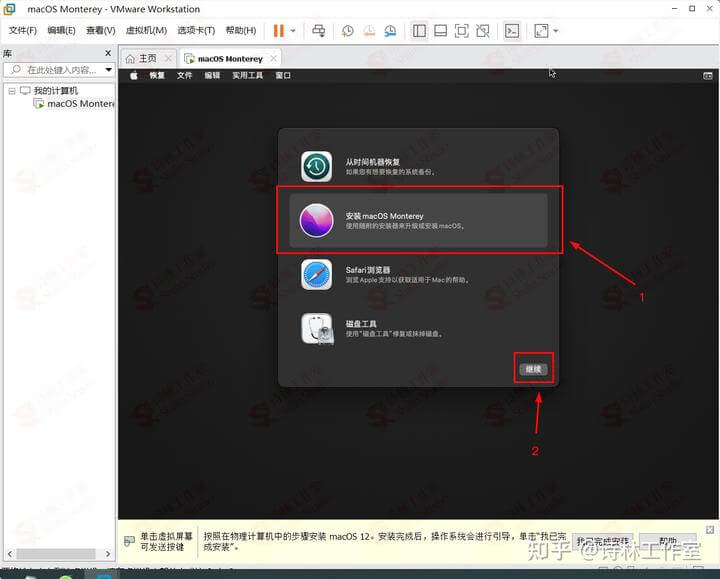Click the VMware Workstation title bar icon
720x579 pixels.
click(9, 9)
